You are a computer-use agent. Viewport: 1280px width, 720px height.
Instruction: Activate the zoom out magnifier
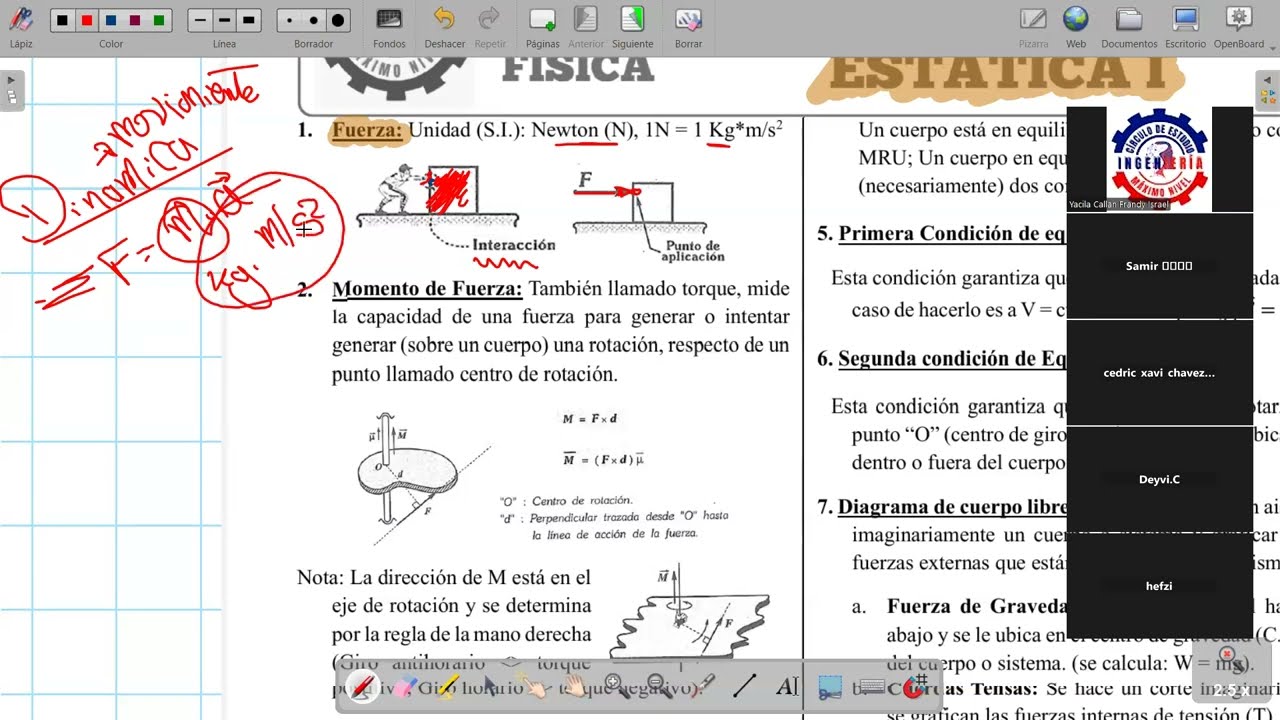659,687
